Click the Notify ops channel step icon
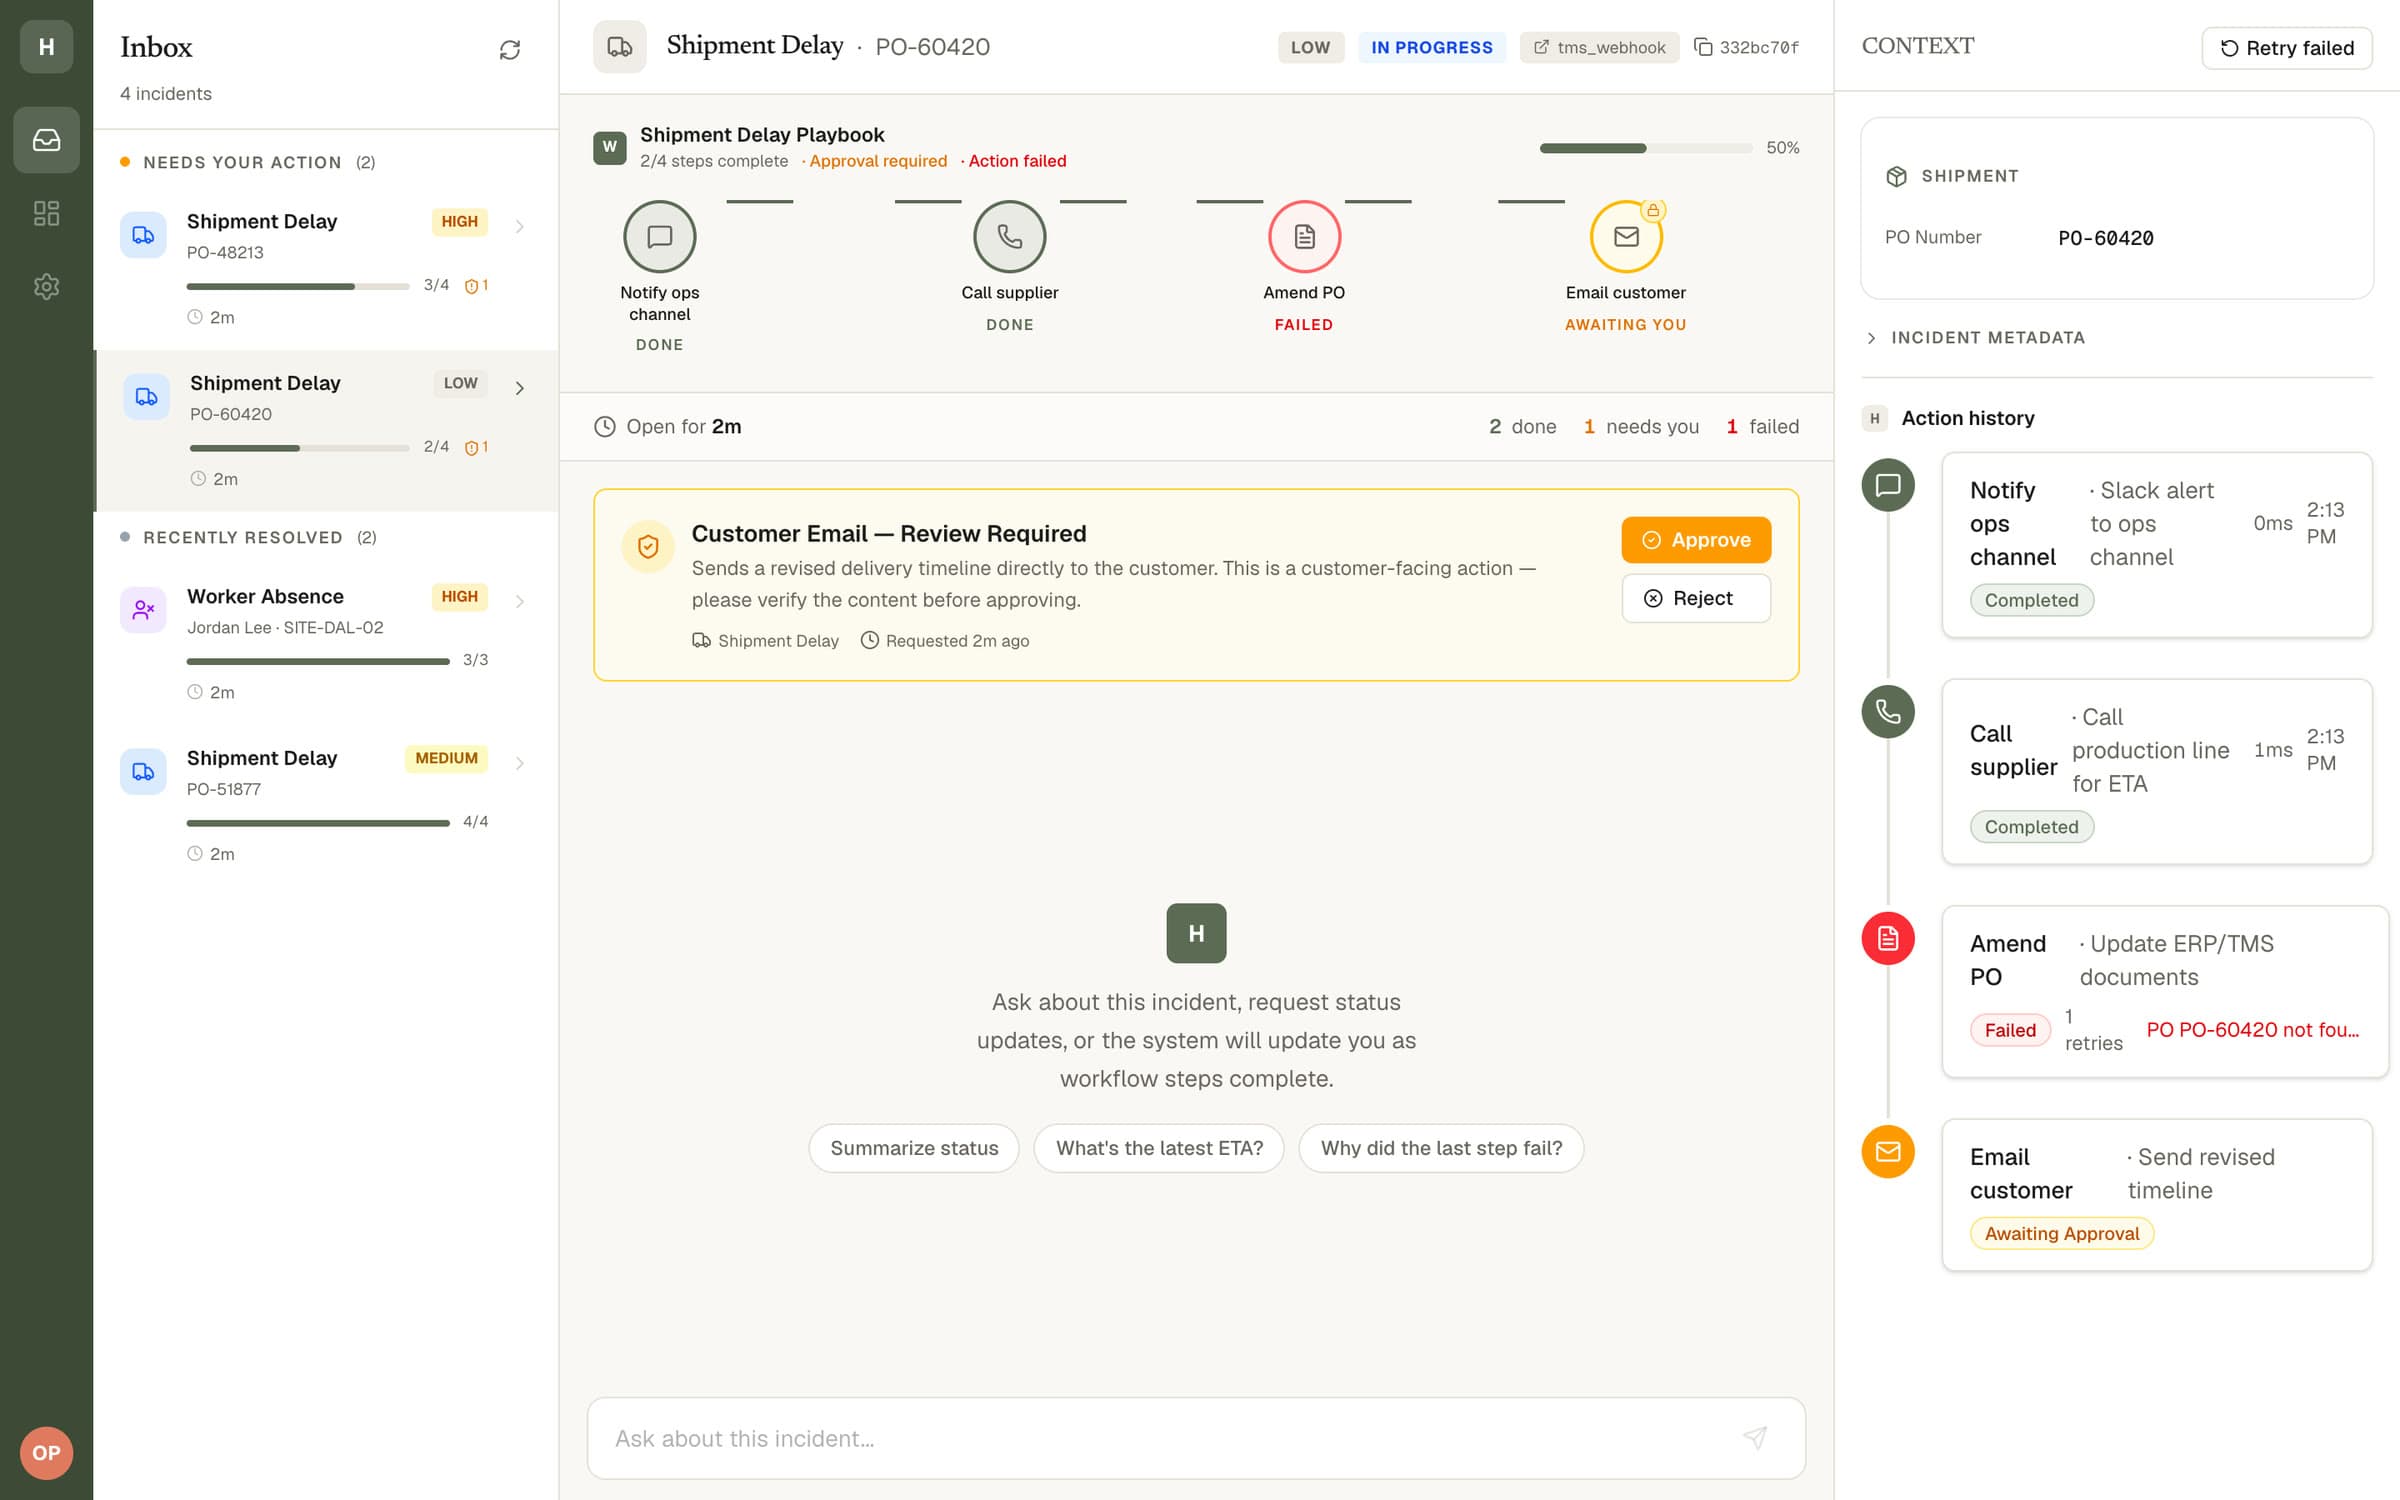2400x1500 pixels. point(660,237)
